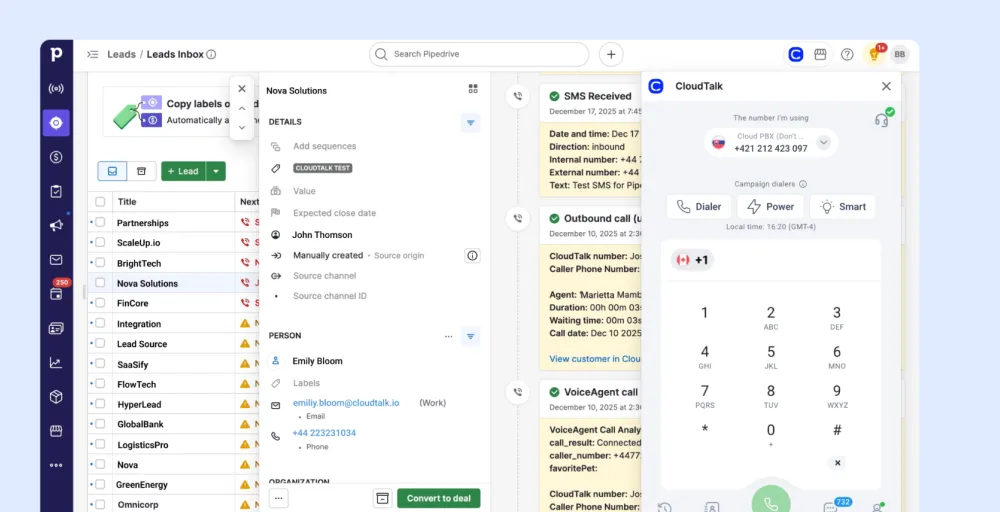Tick the checkbox for BrightTech lead
The width and height of the screenshot is (1000, 512).
point(100,263)
